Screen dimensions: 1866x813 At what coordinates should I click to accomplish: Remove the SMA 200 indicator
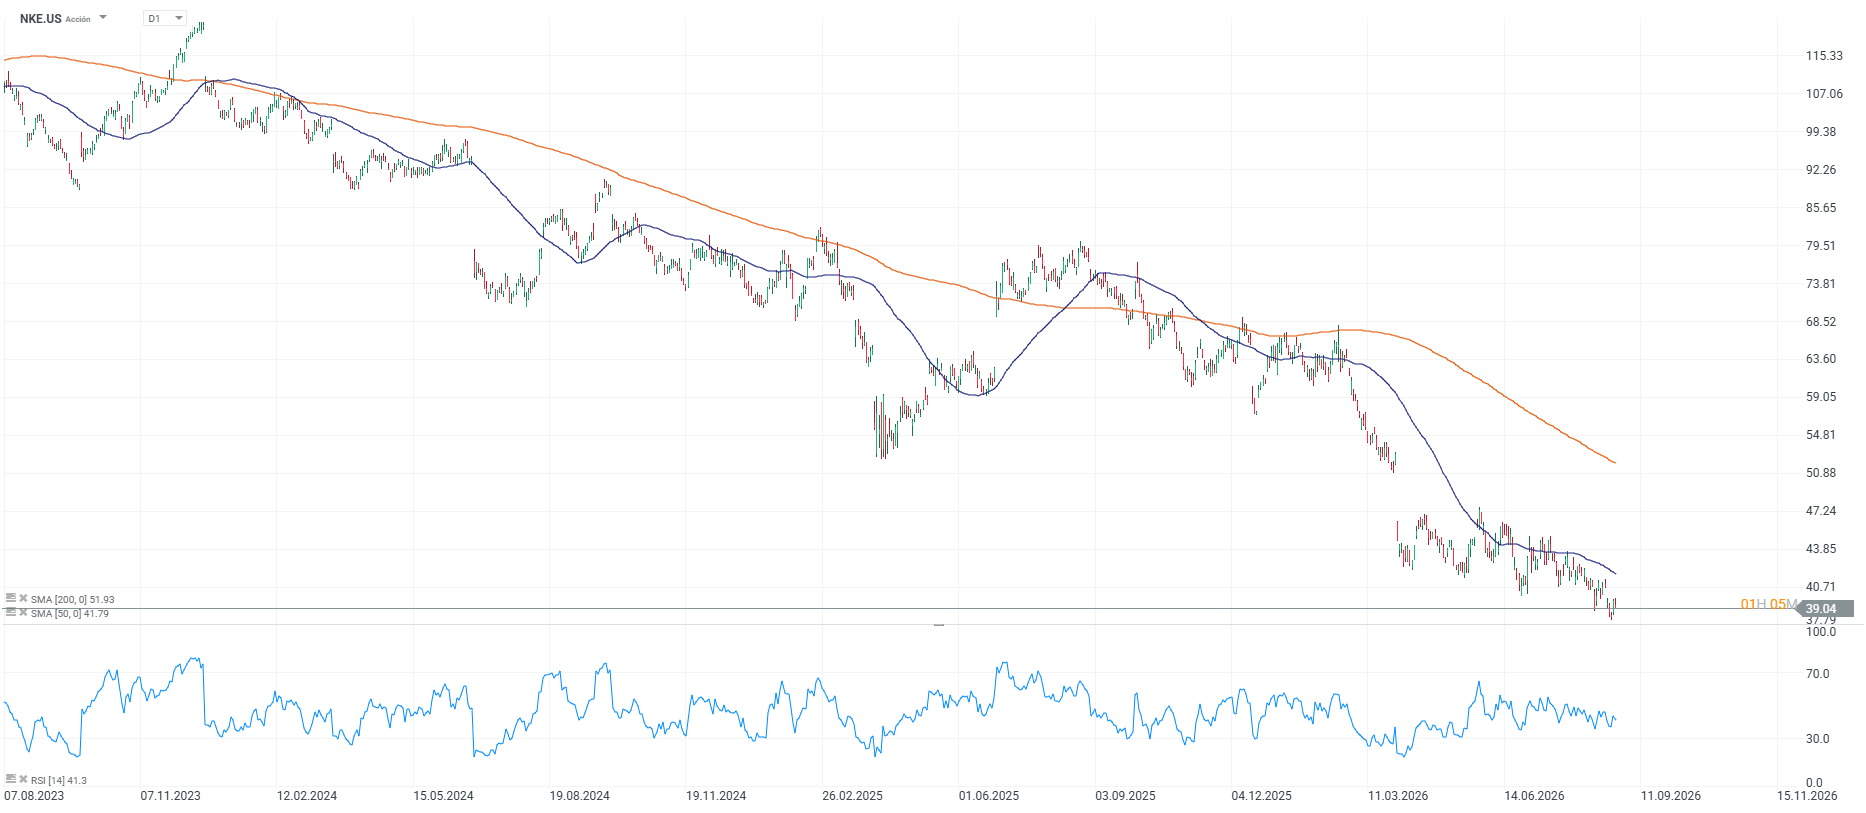point(23,599)
